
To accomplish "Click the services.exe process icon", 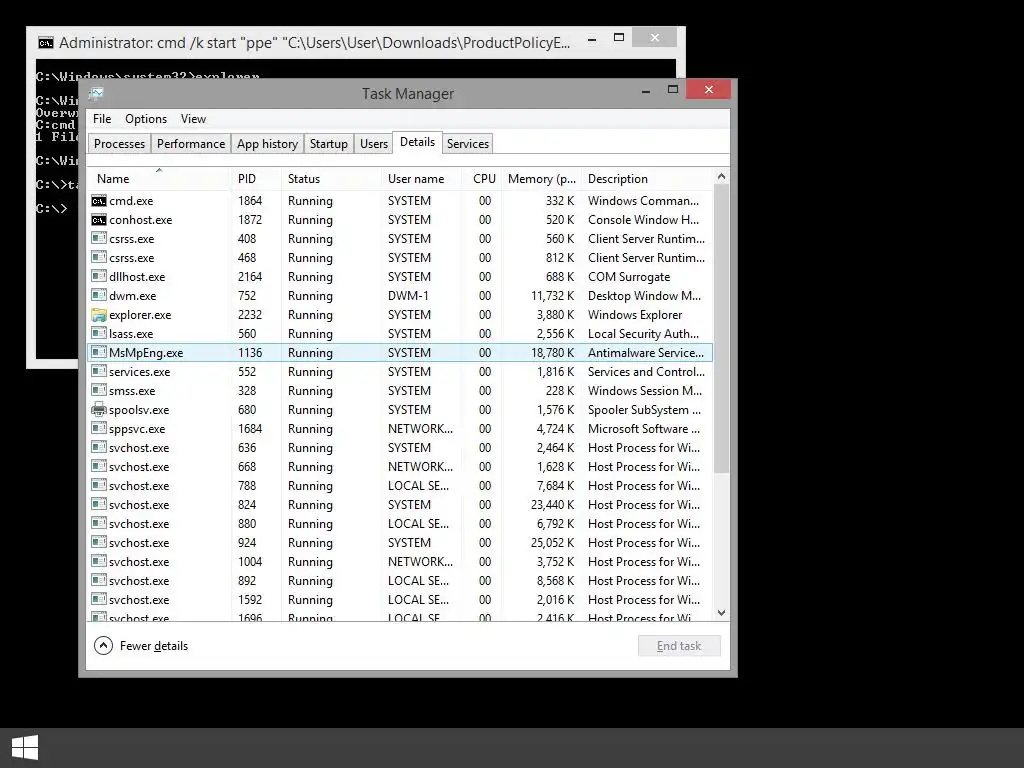I will pos(99,372).
